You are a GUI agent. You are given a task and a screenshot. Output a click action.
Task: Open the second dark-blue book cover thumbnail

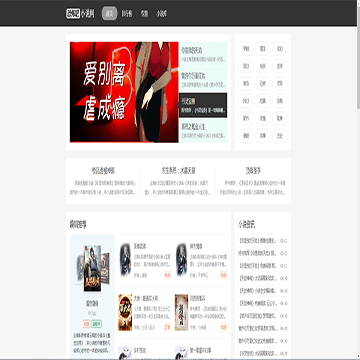tap(181, 260)
